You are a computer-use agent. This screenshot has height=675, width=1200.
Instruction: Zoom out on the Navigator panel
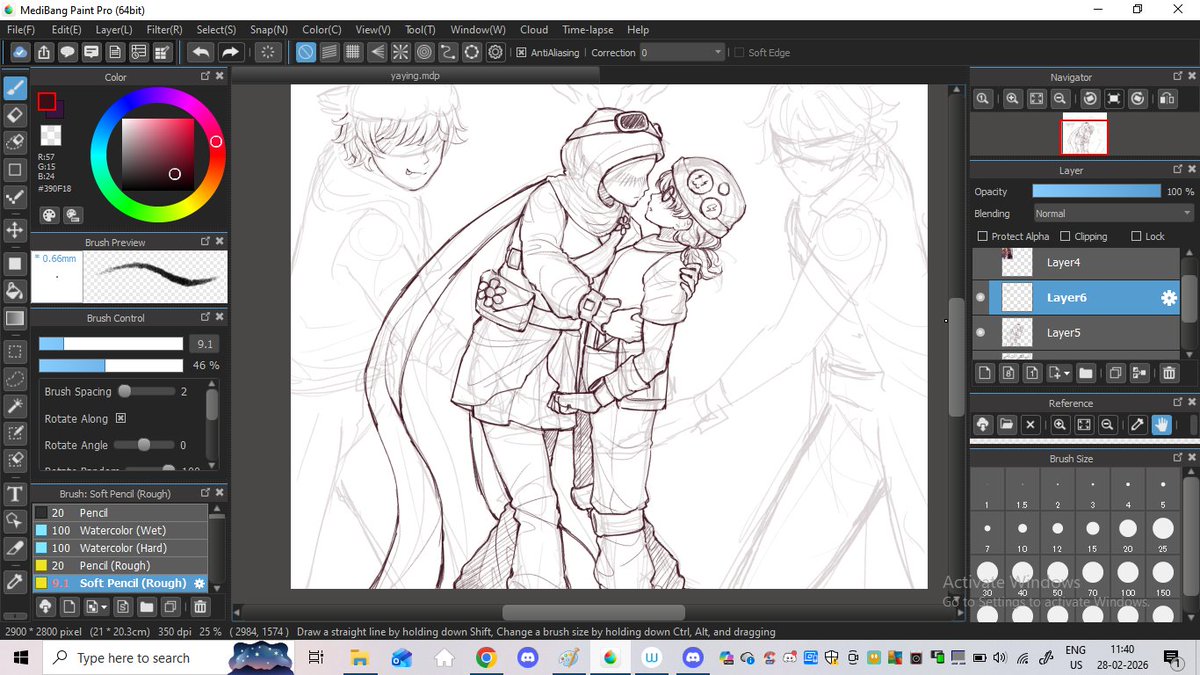1060,99
